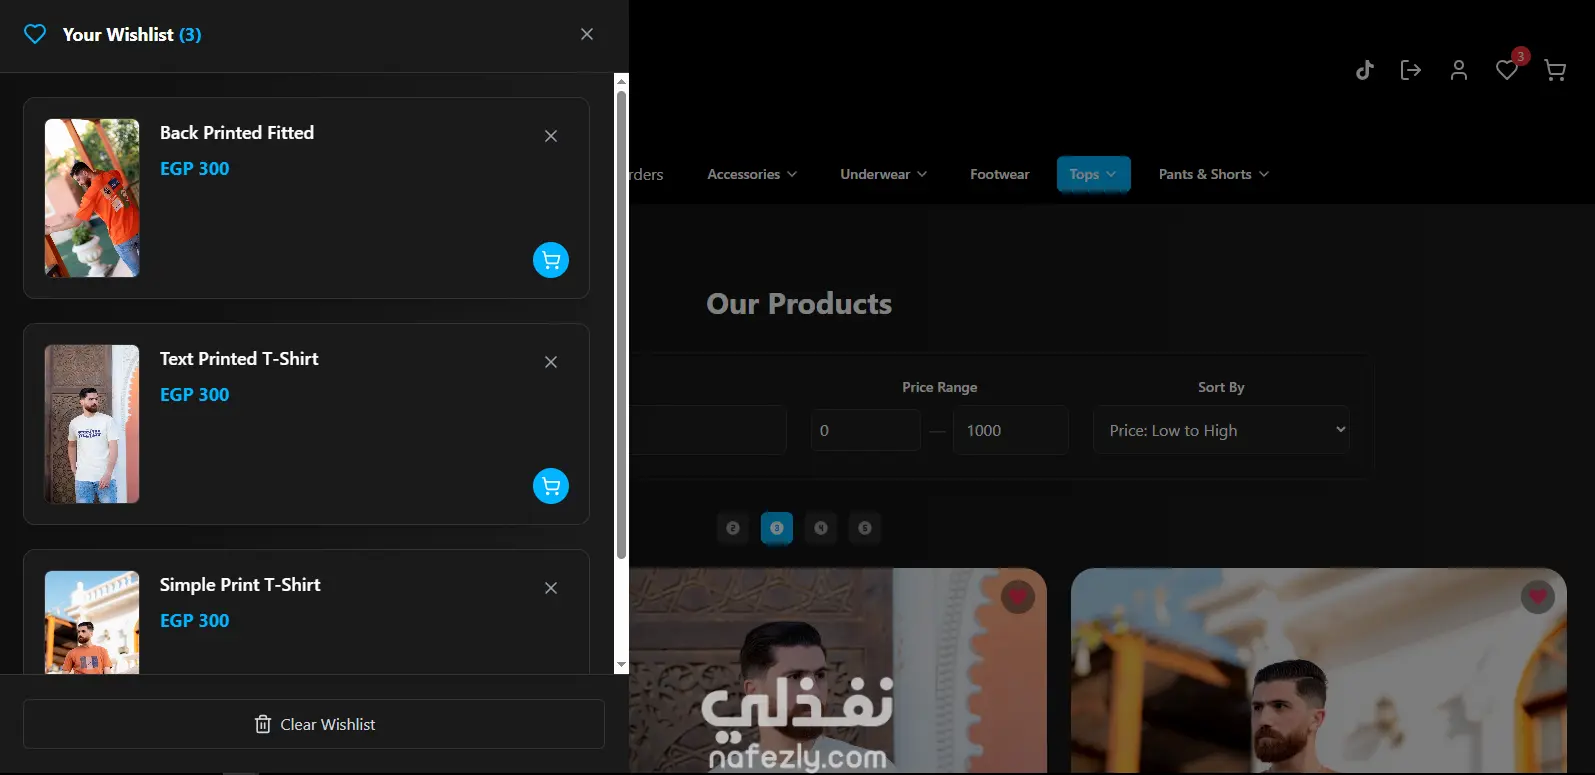
Task: Click the maximum price field showing 1000
Action: point(1010,430)
